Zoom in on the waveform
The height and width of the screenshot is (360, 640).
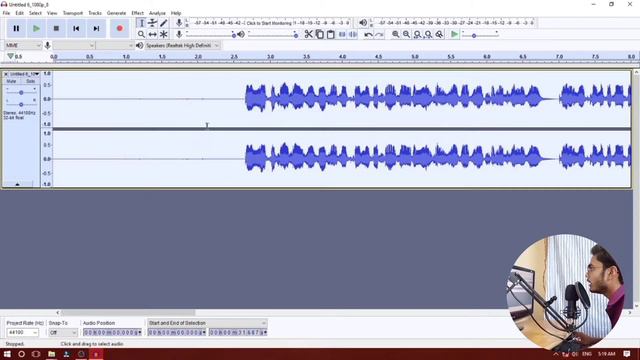(396, 35)
